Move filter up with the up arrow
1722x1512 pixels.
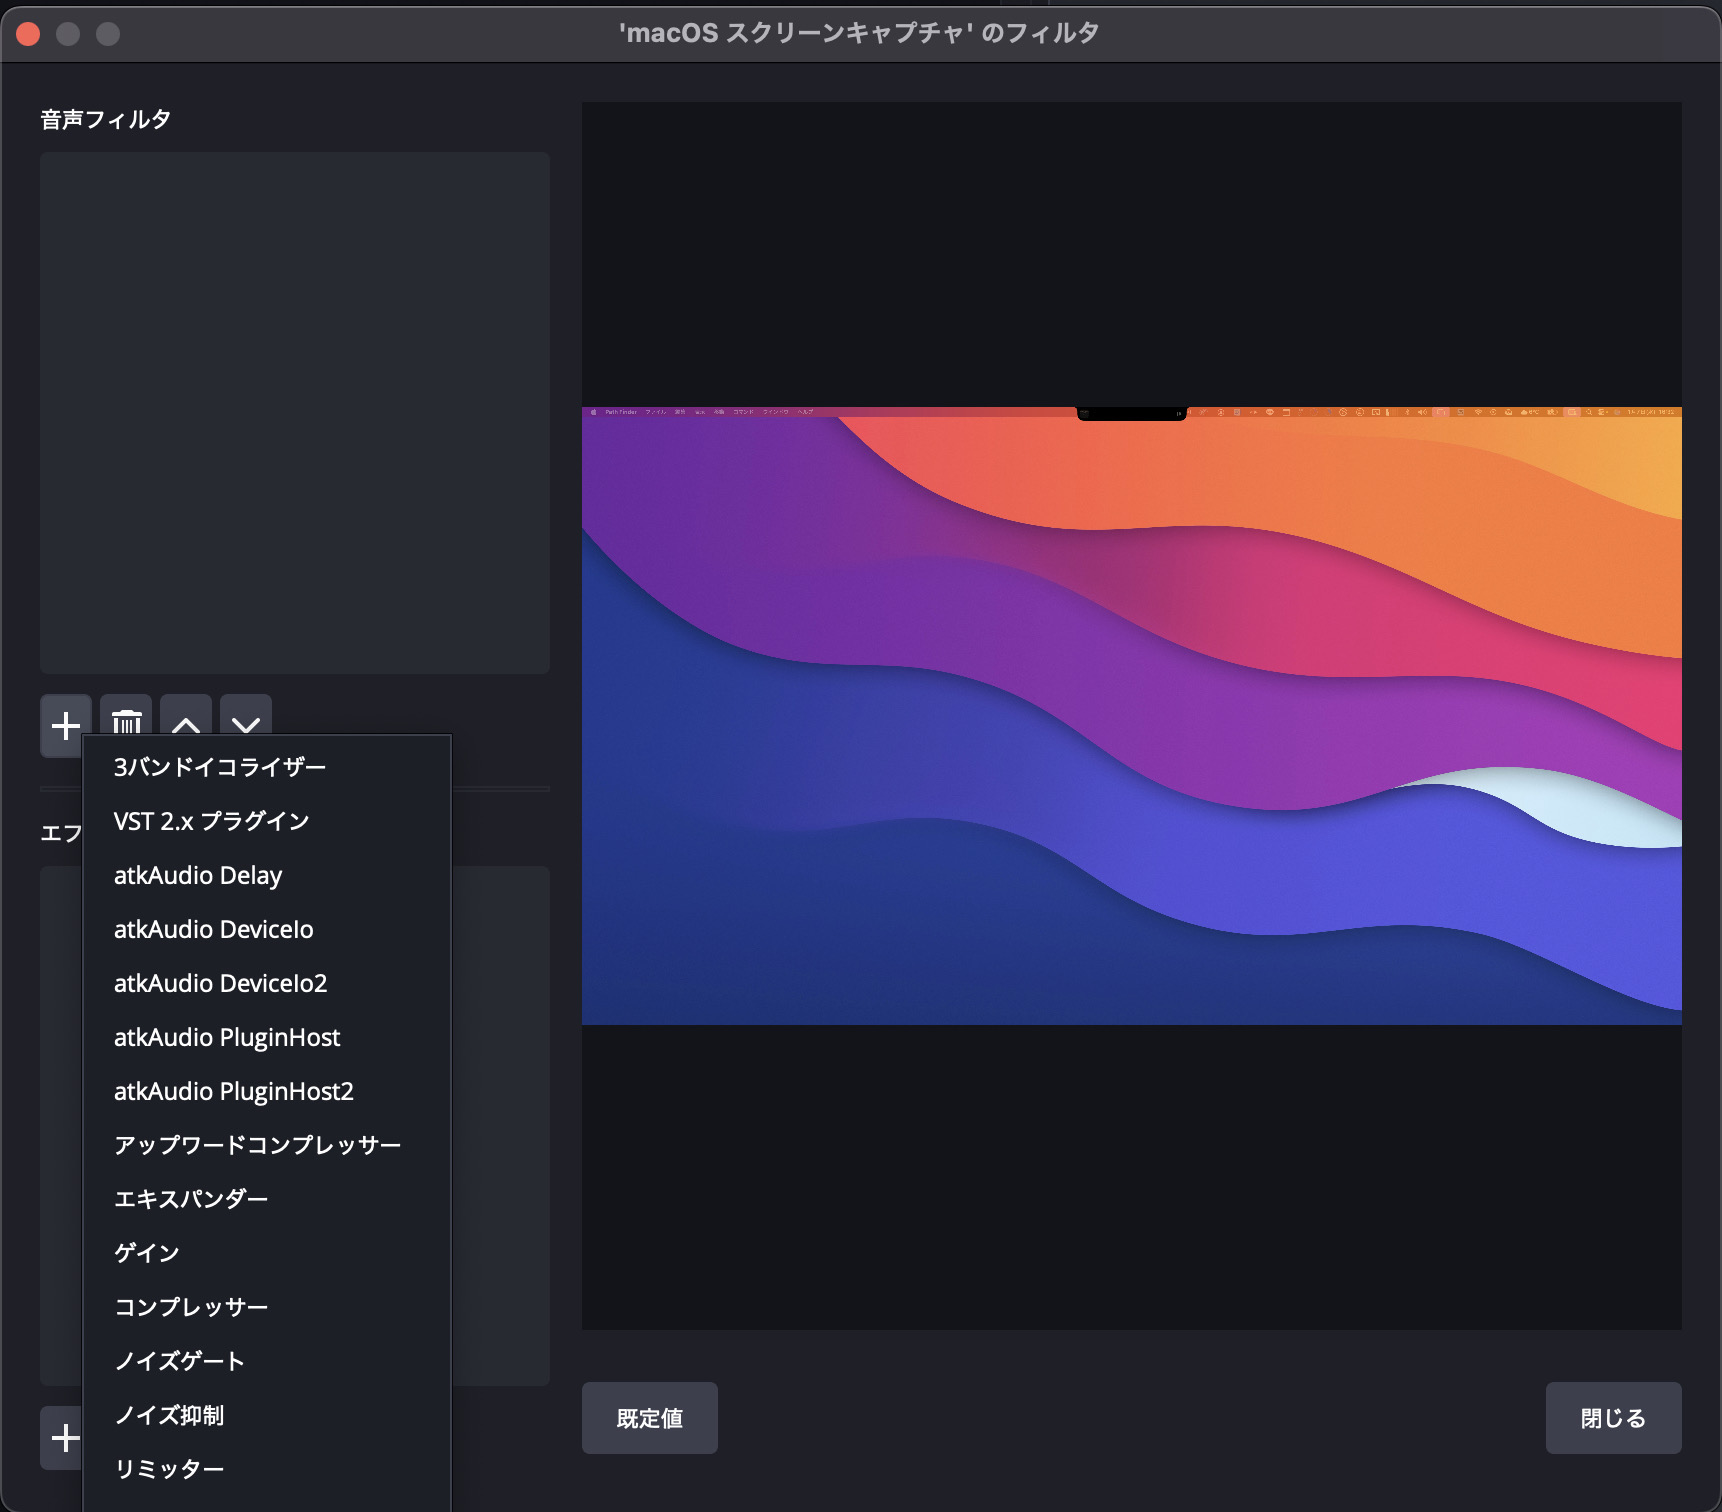[186, 716]
